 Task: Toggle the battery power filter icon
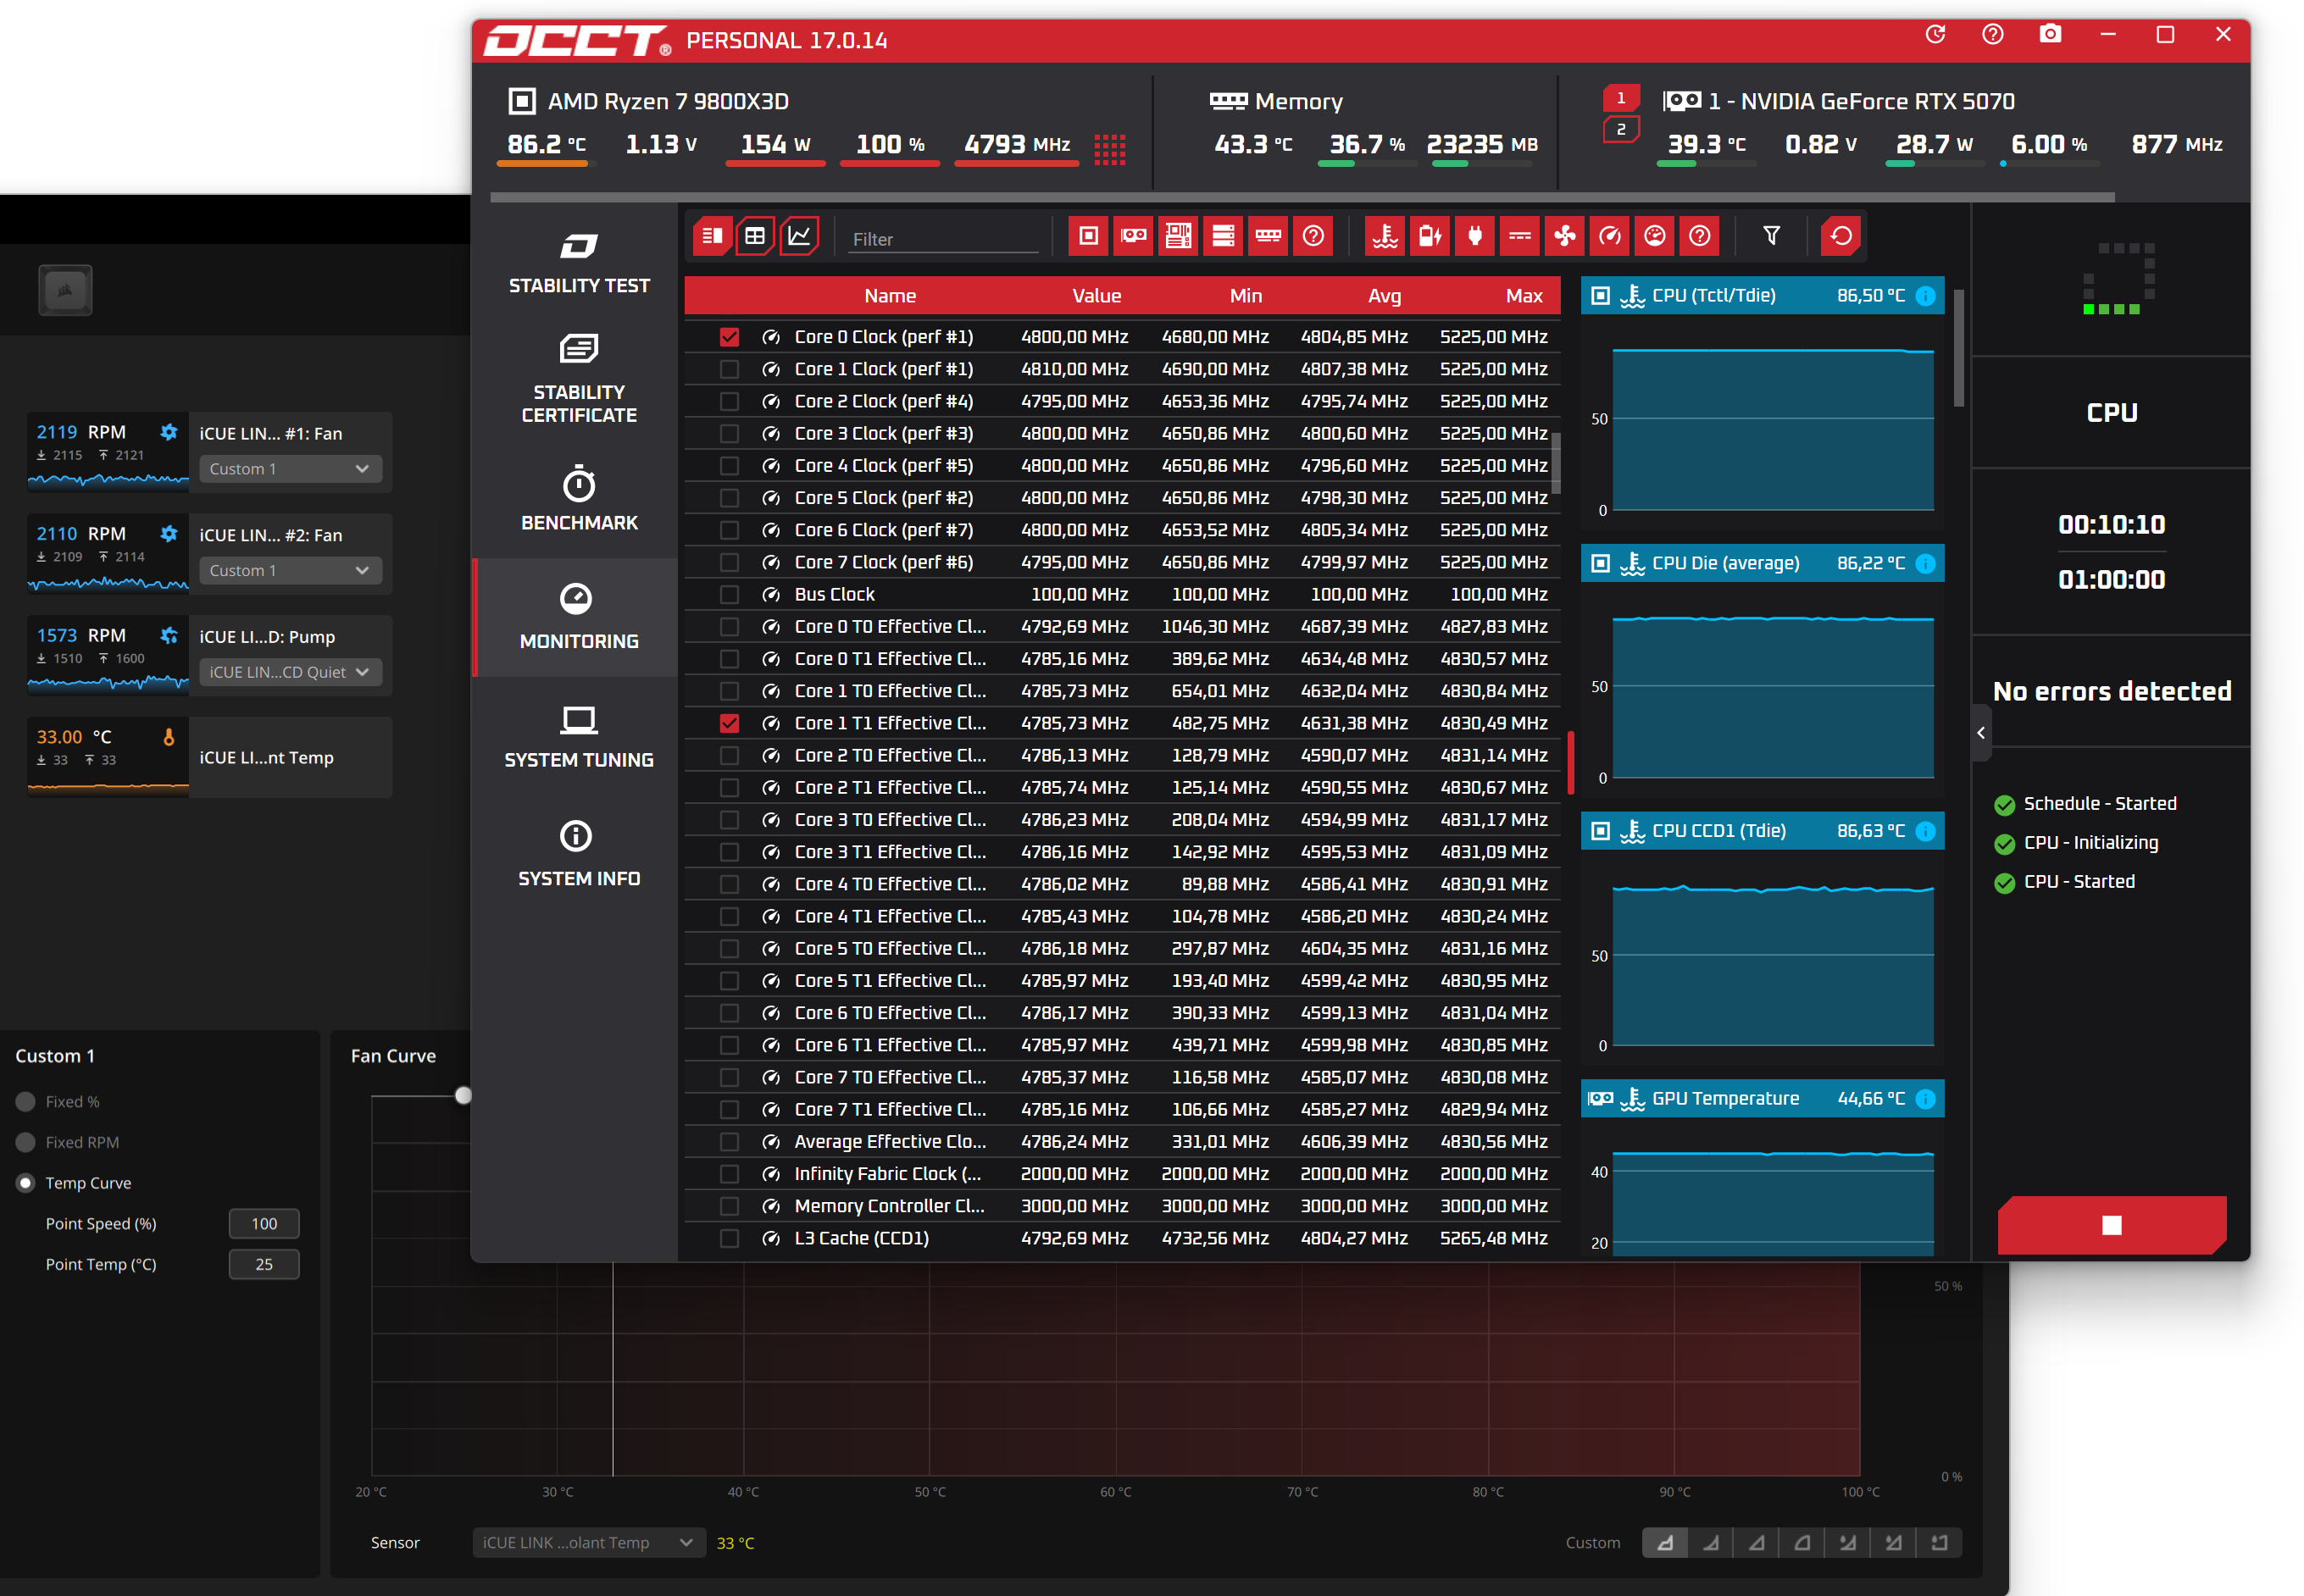1430,237
